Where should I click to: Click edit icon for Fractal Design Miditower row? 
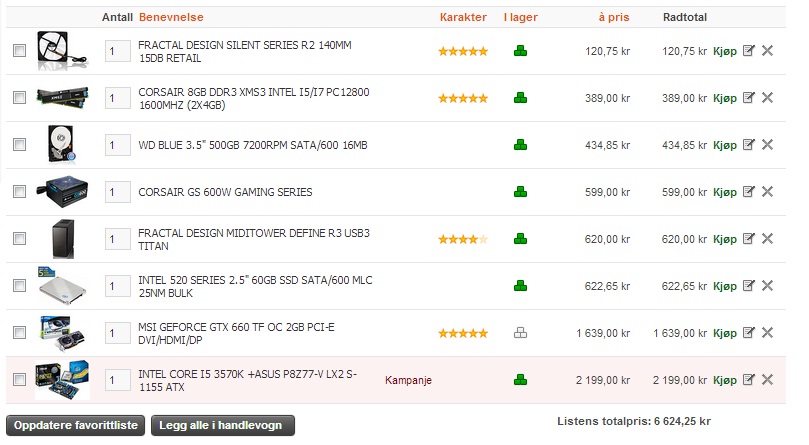click(x=749, y=239)
